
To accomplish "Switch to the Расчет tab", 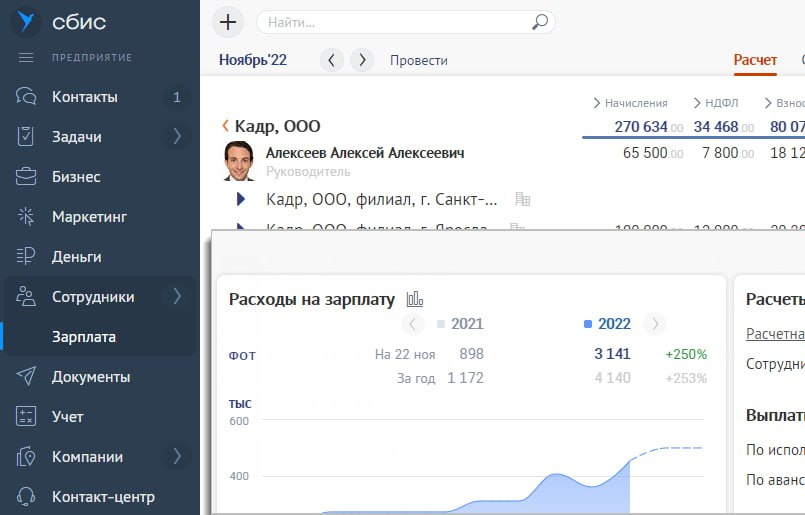I will click(755, 60).
